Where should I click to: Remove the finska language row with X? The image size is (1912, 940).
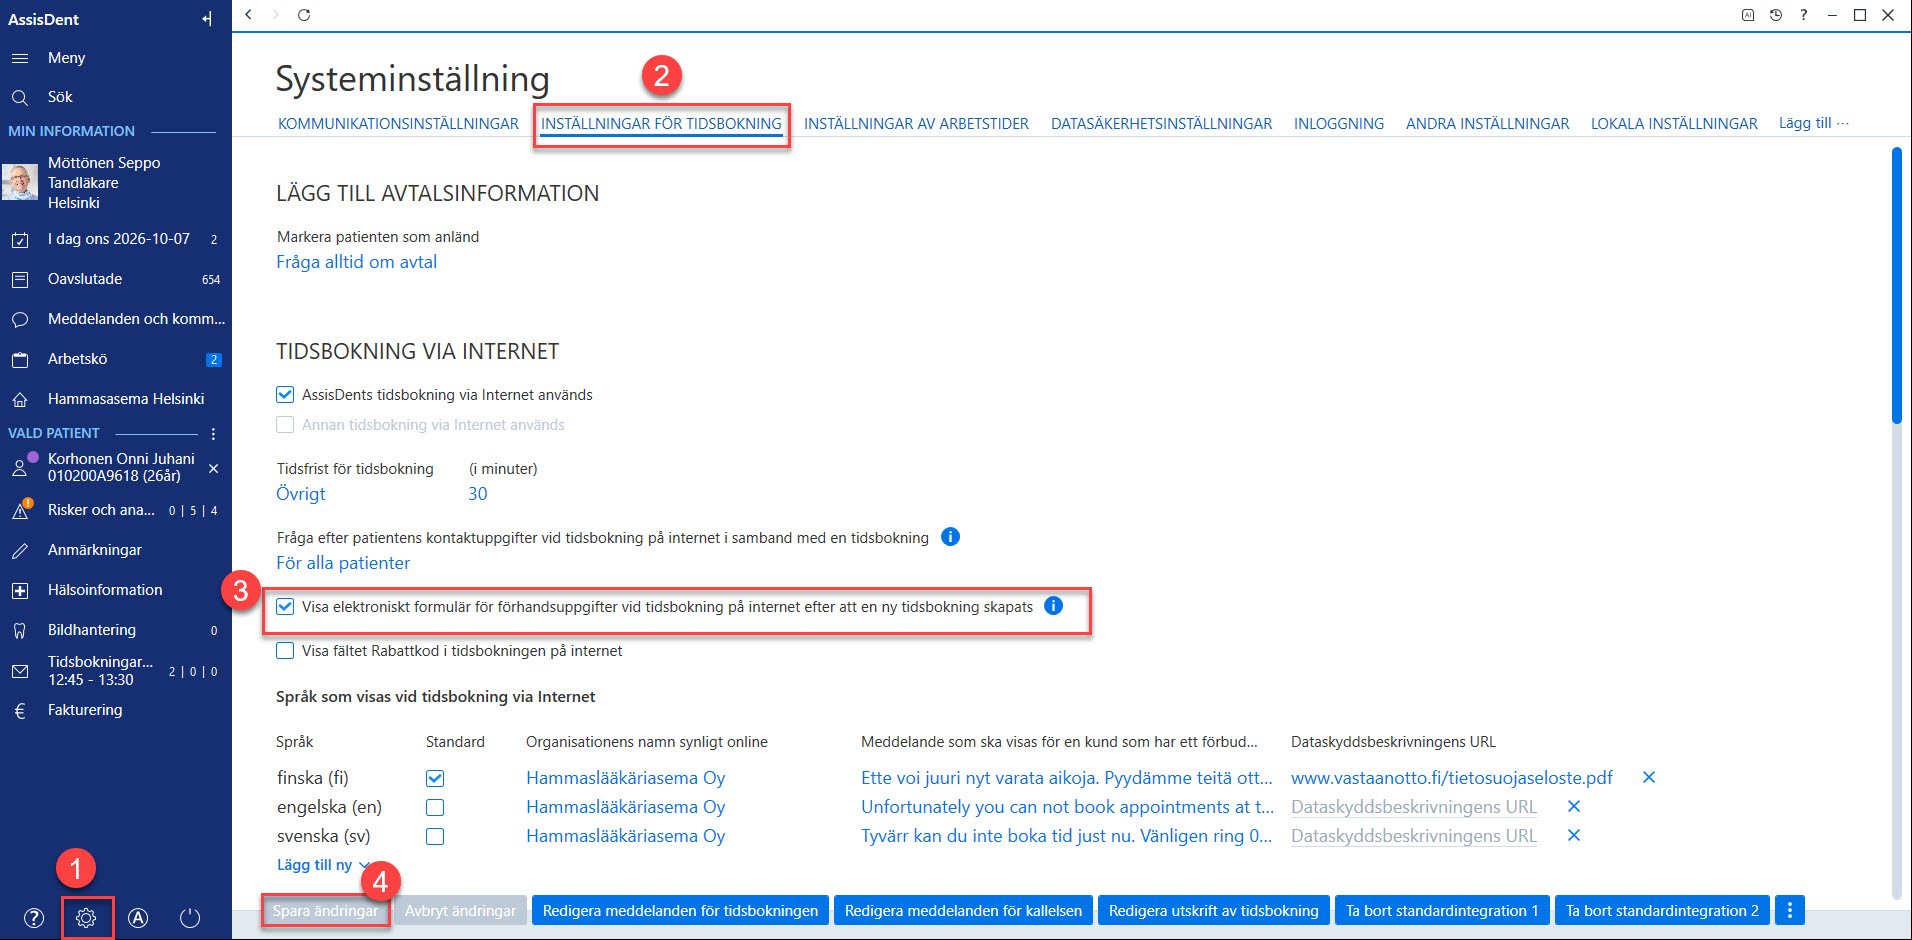pos(1649,777)
